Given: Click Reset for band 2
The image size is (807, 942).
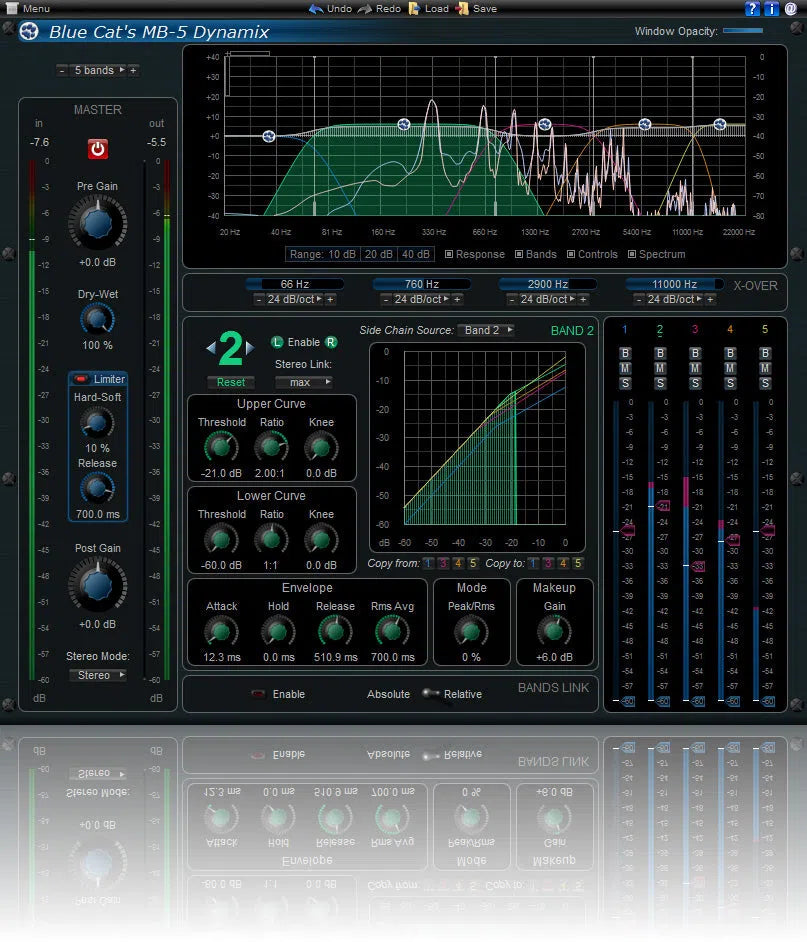Looking at the screenshot, I should click(x=231, y=382).
